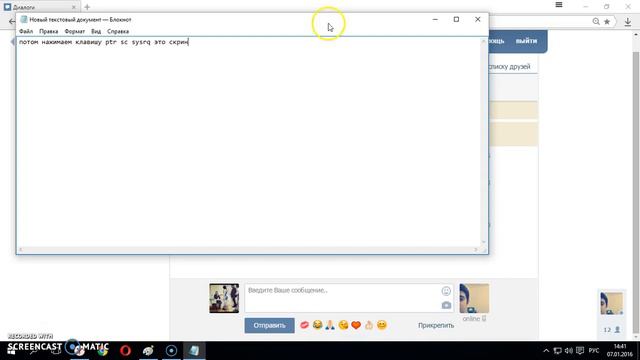Bookmark the page with star icon

click(607, 22)
